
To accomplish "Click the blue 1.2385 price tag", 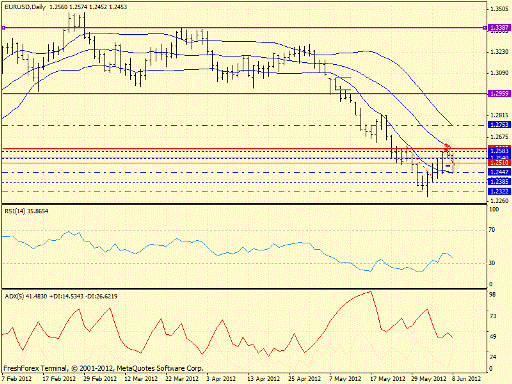I will [x=499, y=182].
